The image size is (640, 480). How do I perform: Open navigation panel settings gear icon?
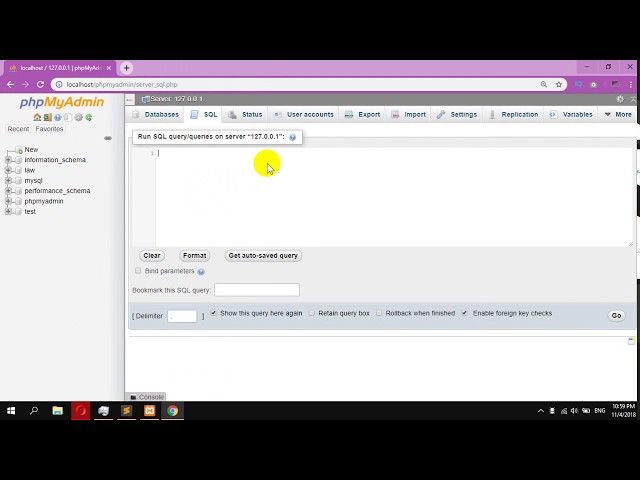click(78, 118)
